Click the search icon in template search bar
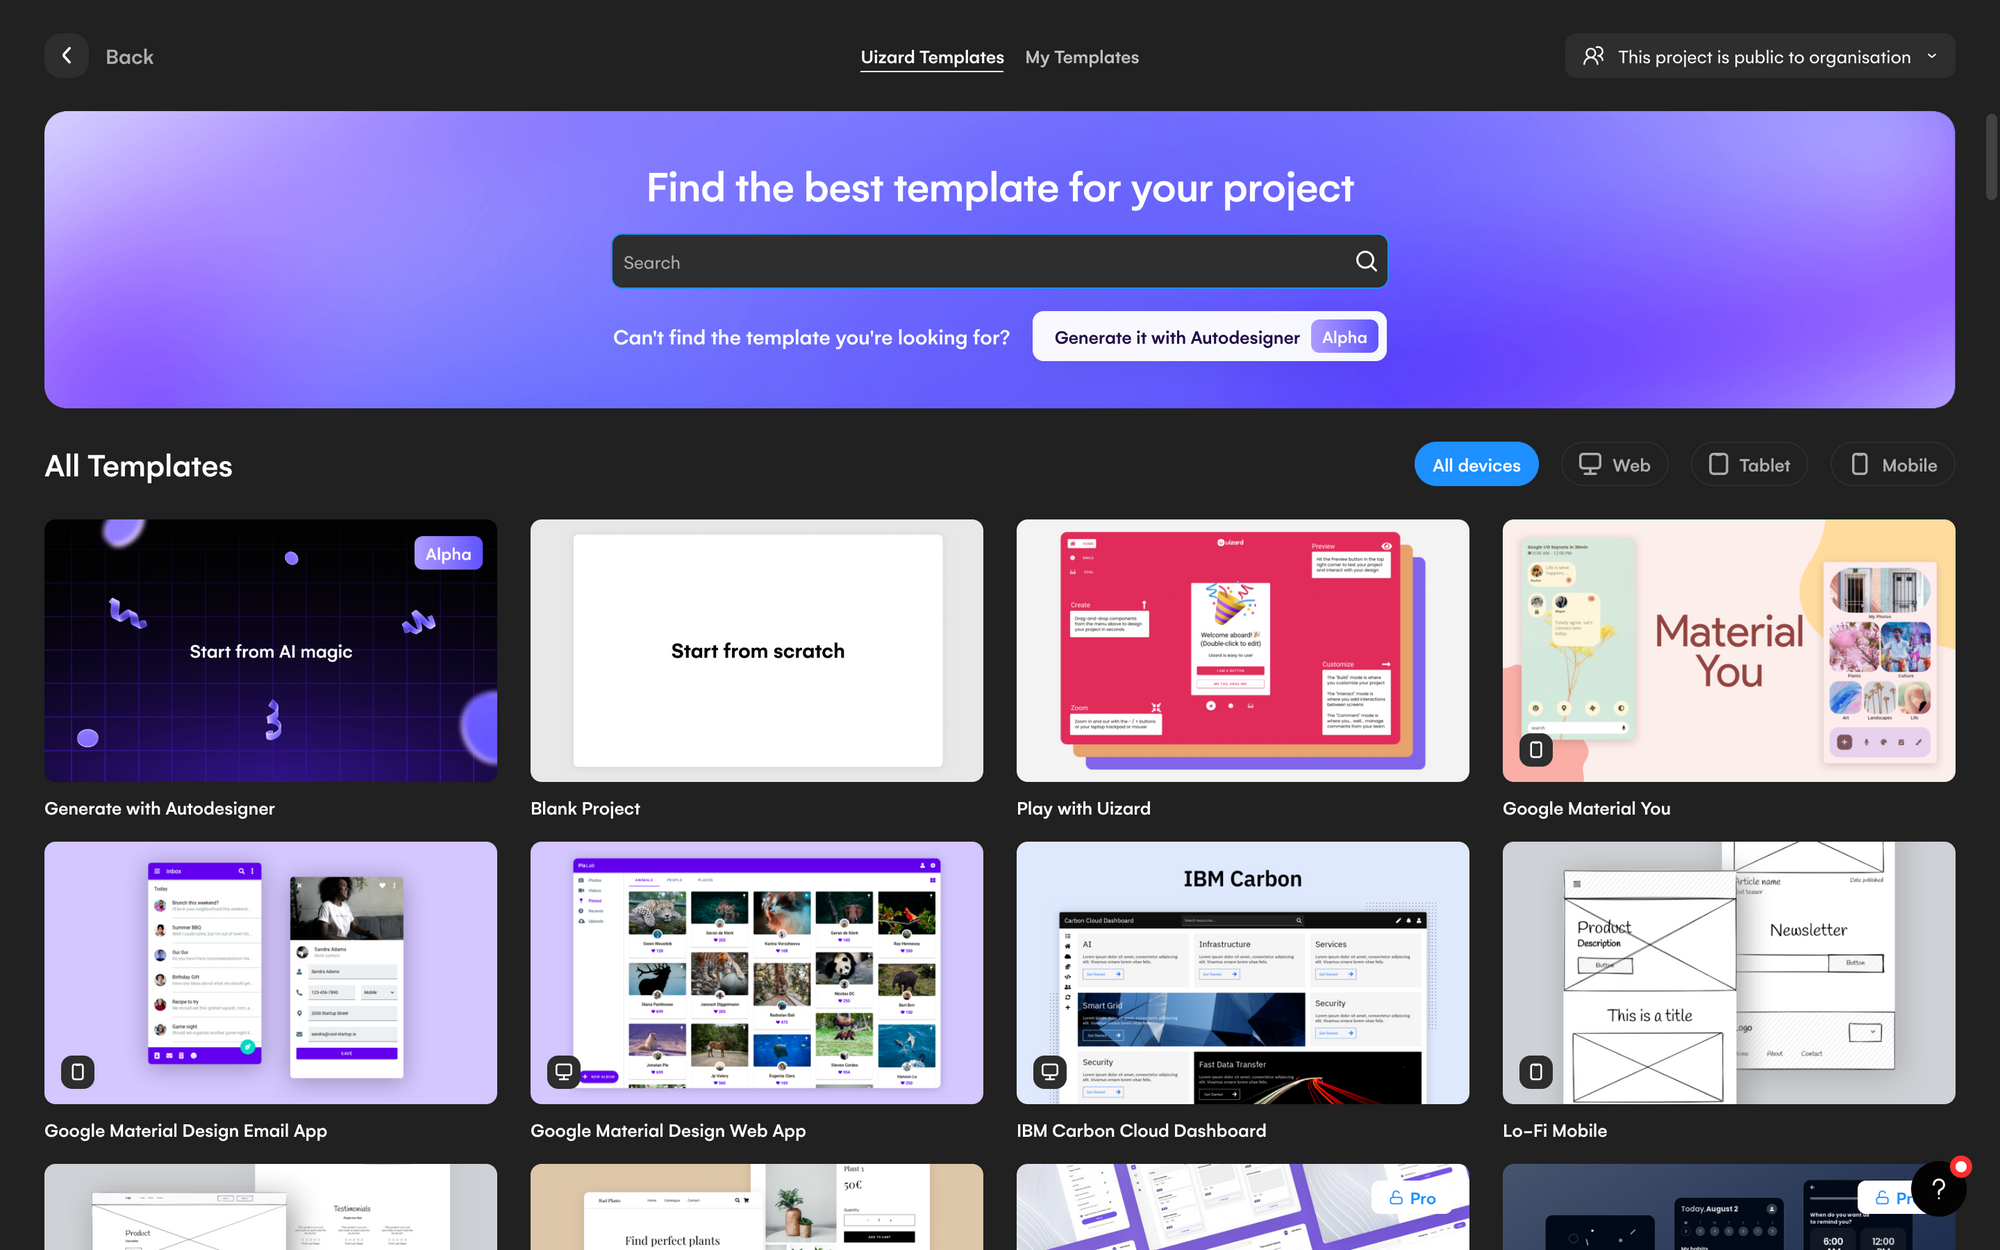This screenshot has height=1250, width=2000. coord(1365,261)
